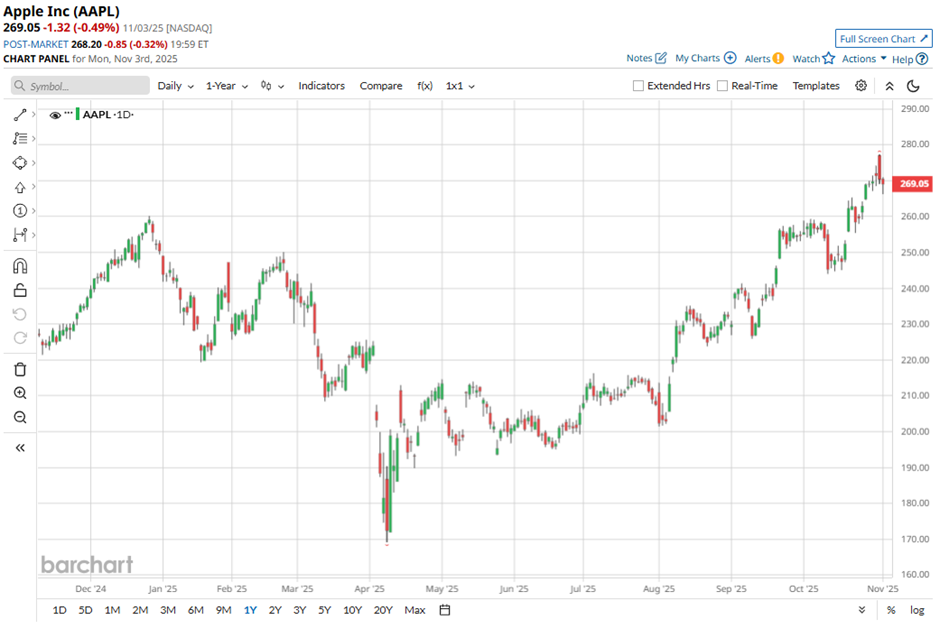Toggle AAPL series visibility eye icon

tap(55, 115)
